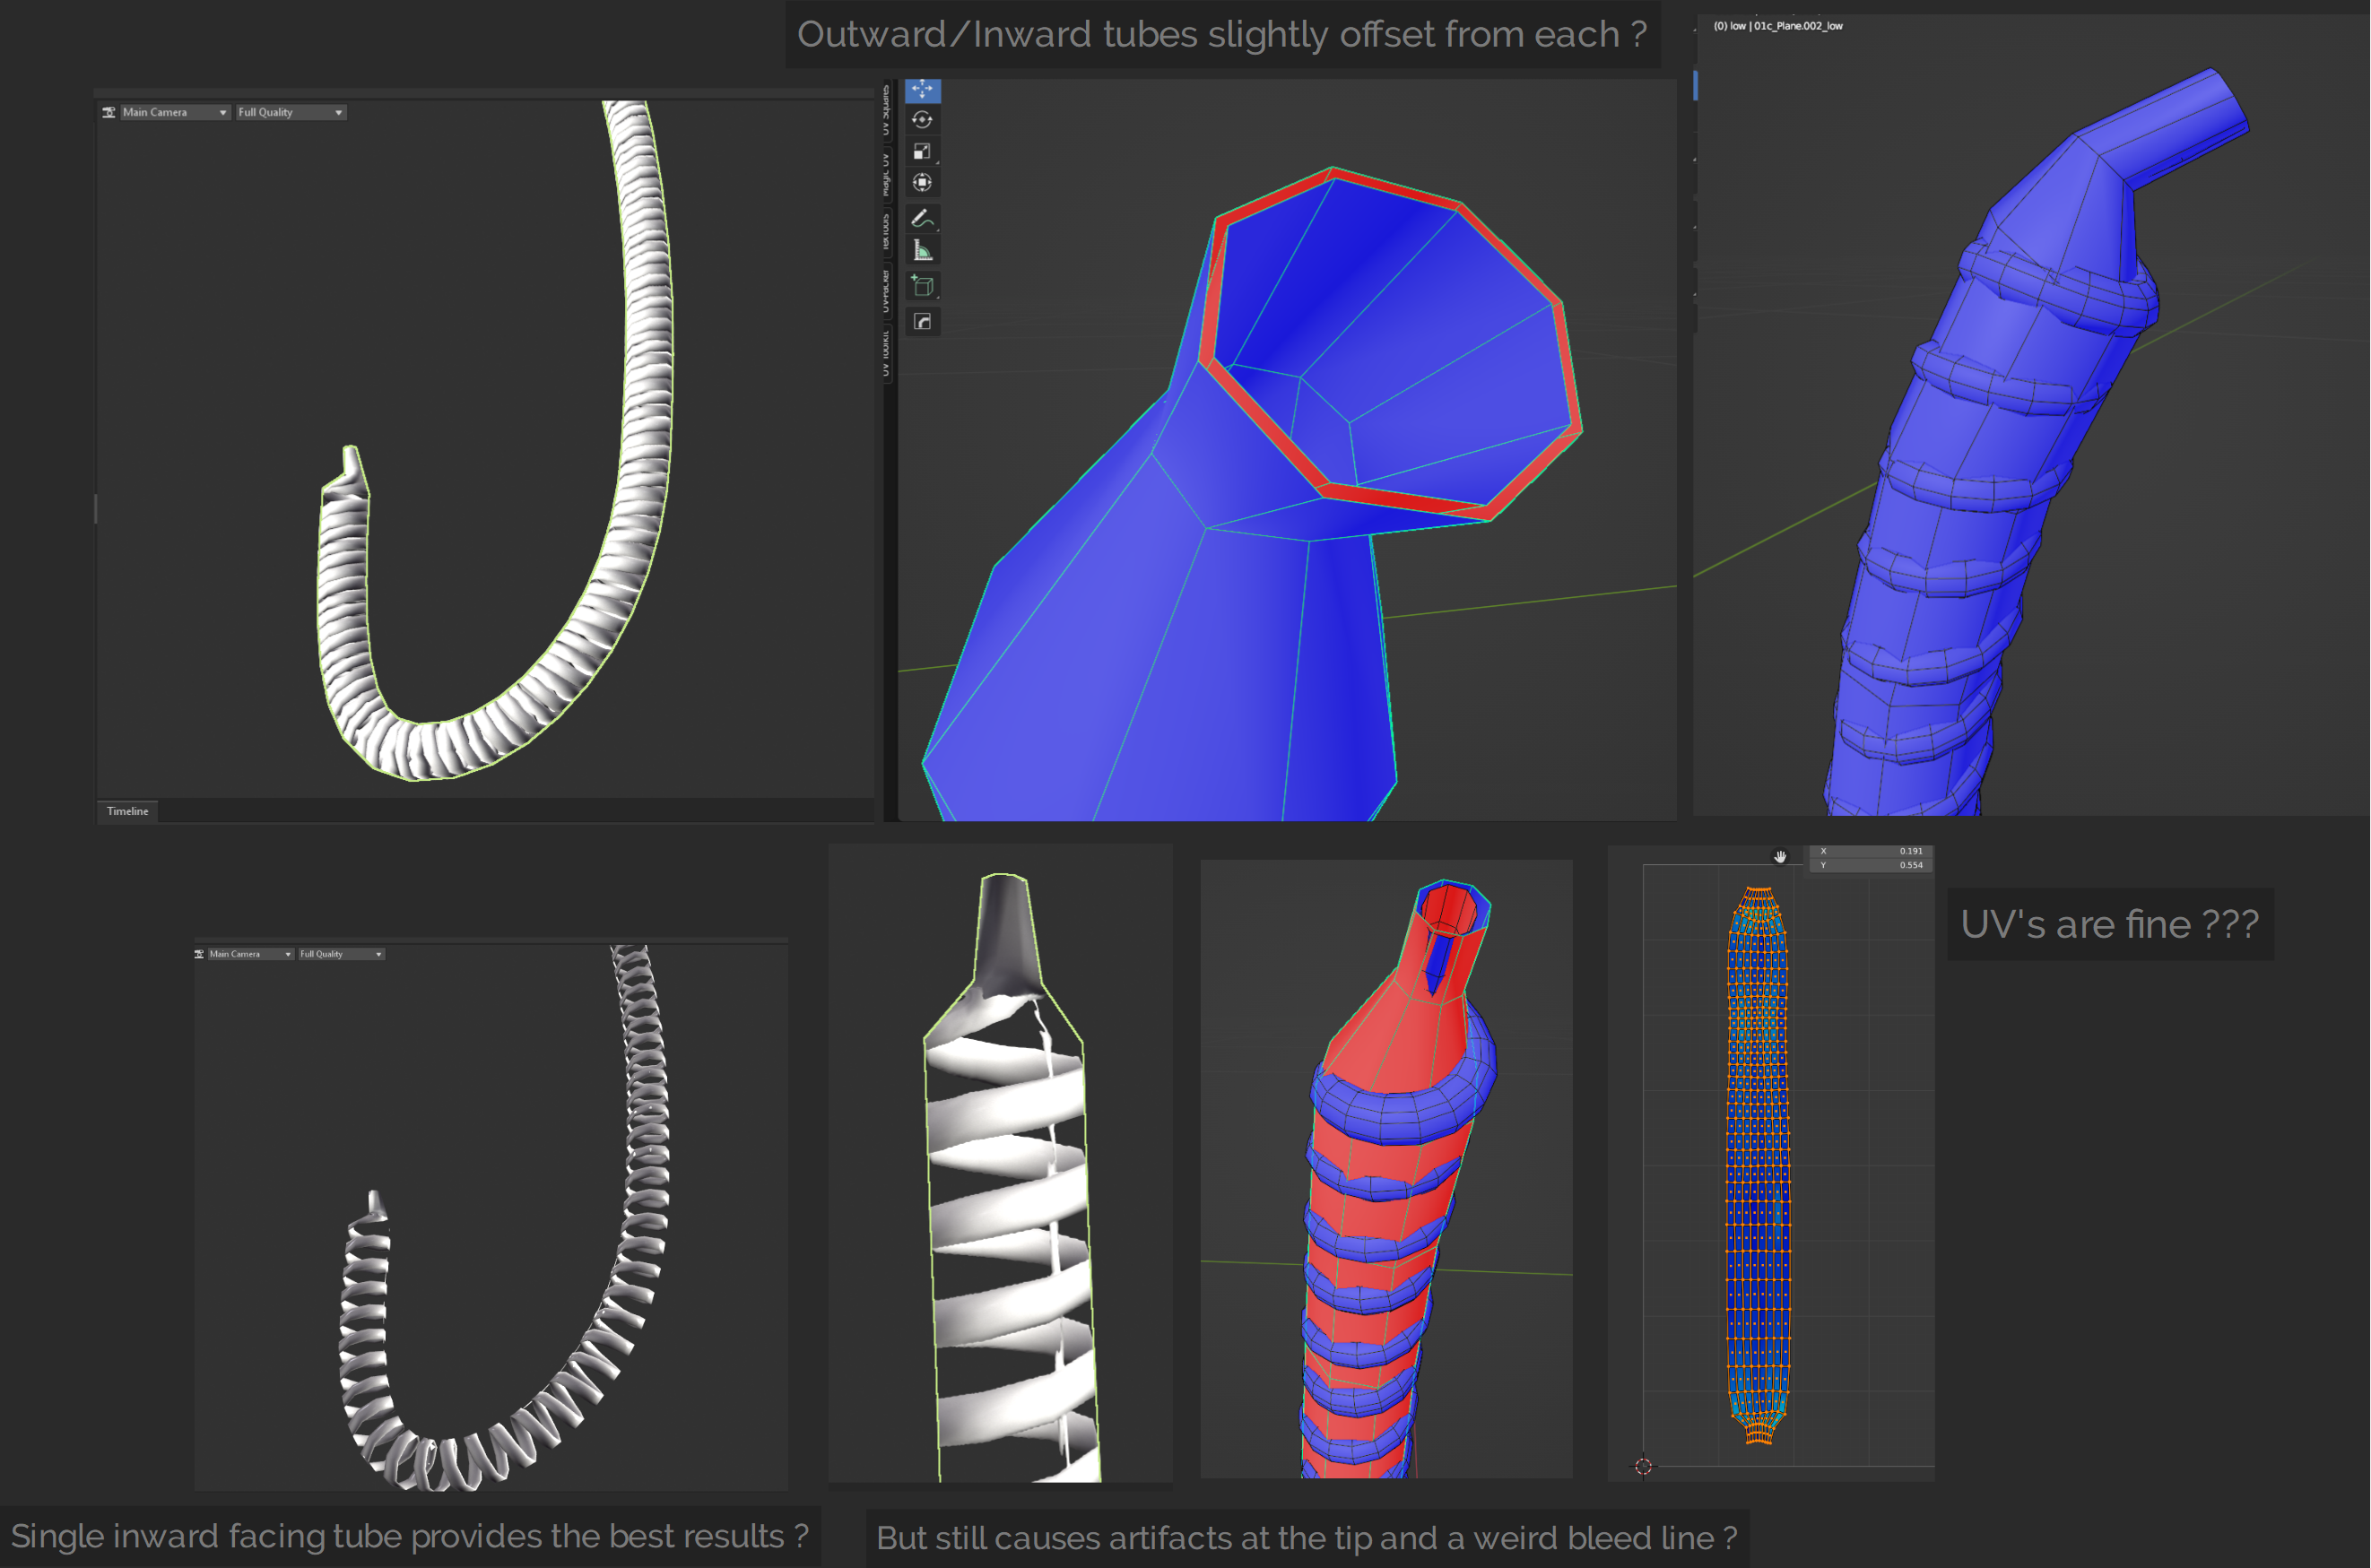Viewport: 2371px width, 1568px height.
Task: Select the Measure ruler tool
Action: pos(922,250)
